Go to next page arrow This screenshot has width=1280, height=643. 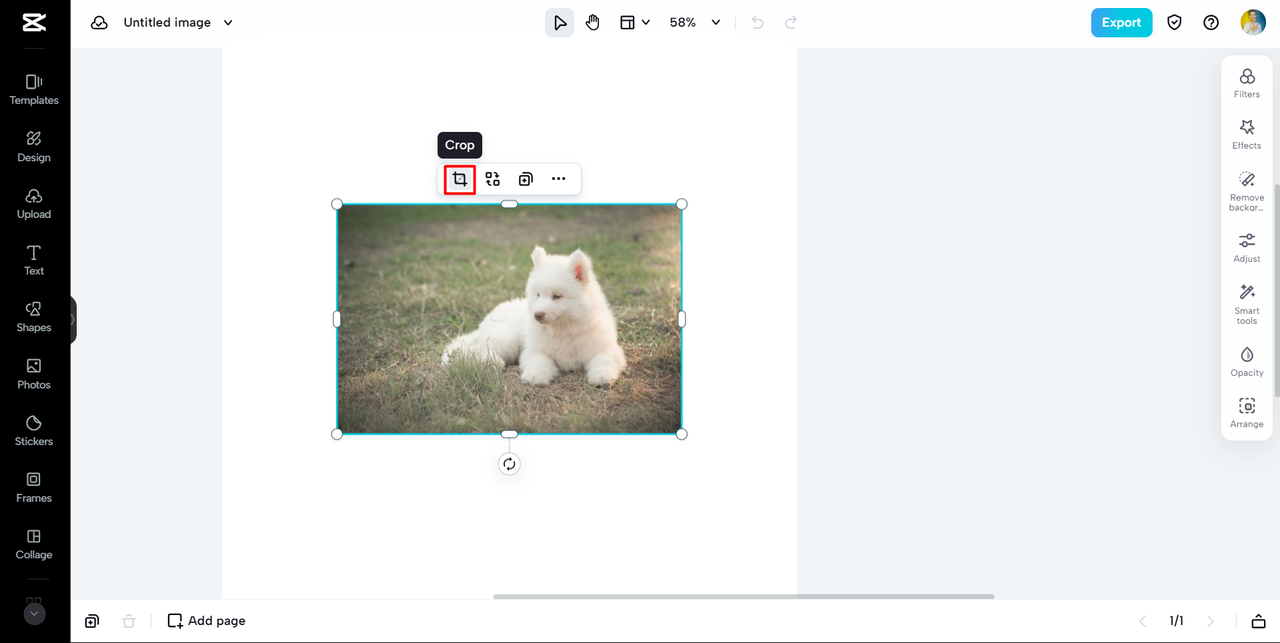[1211, 621]
